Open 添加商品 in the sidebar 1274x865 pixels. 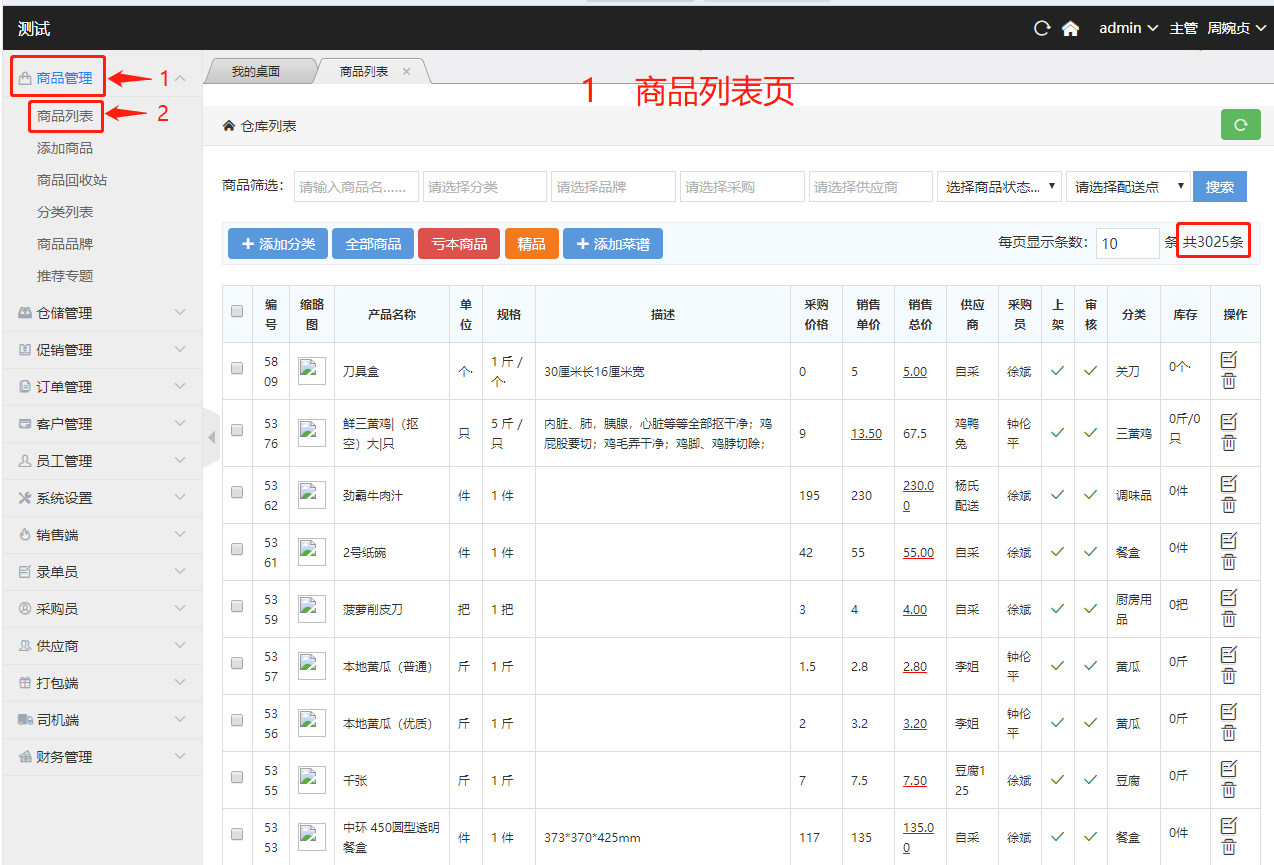(x=65, y=148)
